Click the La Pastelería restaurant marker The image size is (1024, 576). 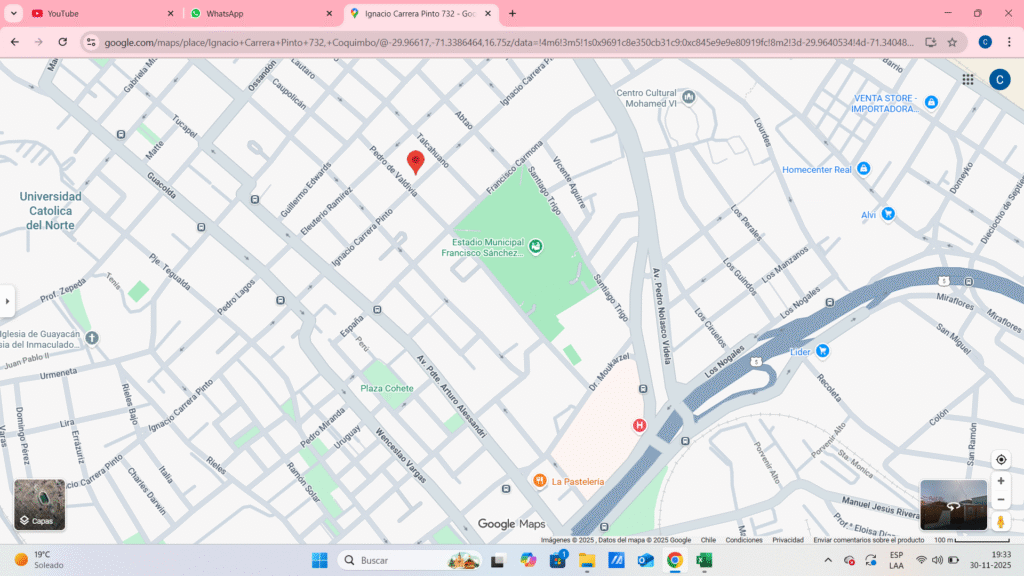pos(540,481)
